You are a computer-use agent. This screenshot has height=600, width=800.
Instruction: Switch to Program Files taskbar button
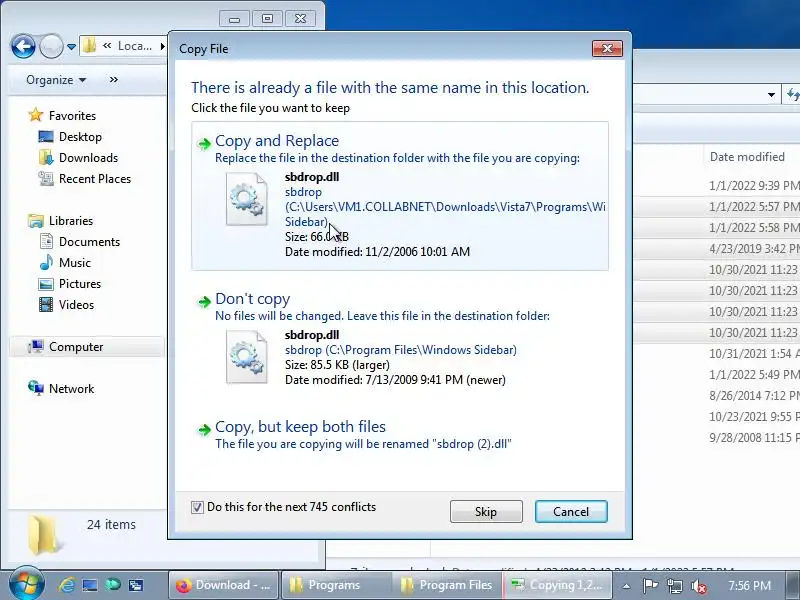click(446, 585)
